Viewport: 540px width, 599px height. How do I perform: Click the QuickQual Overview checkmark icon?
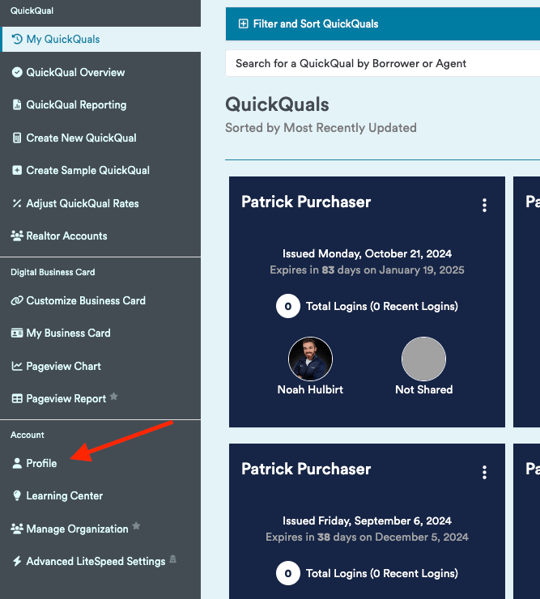coord(17,72)
